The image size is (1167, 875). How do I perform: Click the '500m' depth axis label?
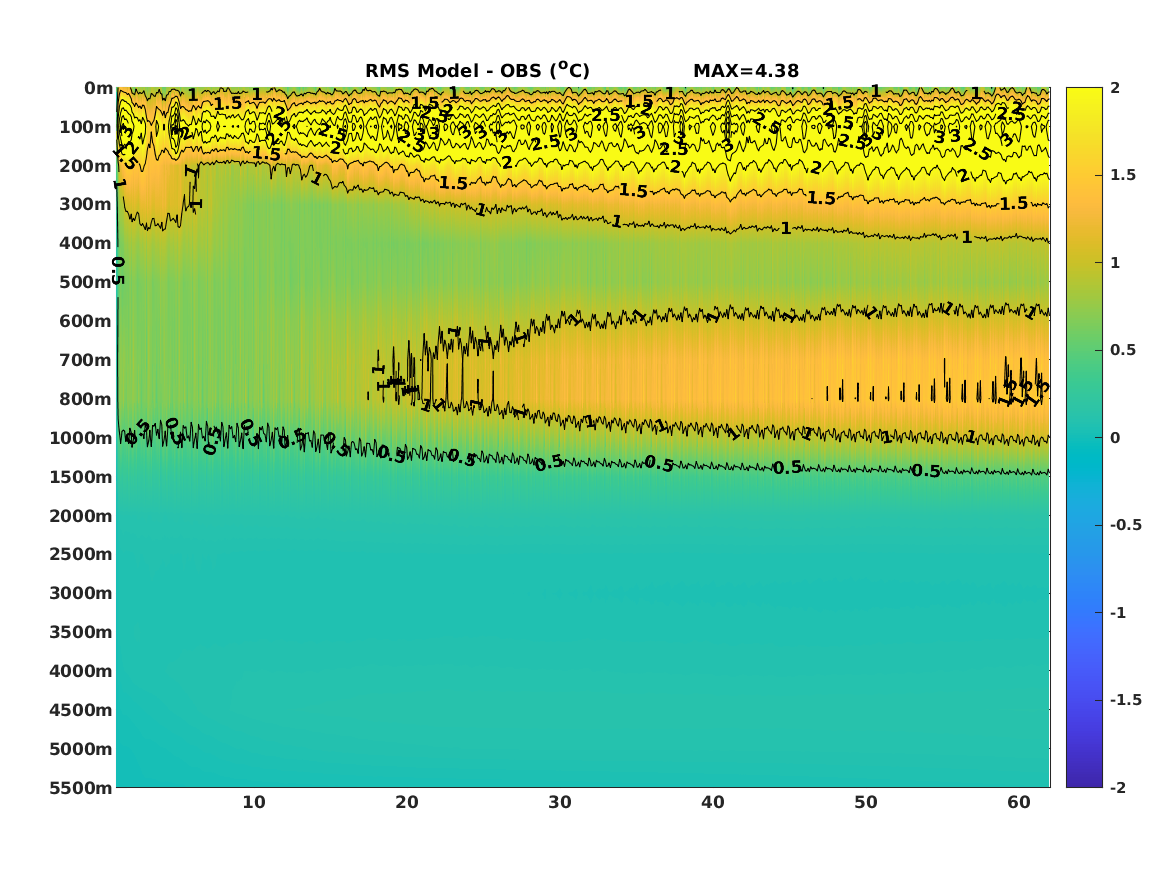(86, 283)
